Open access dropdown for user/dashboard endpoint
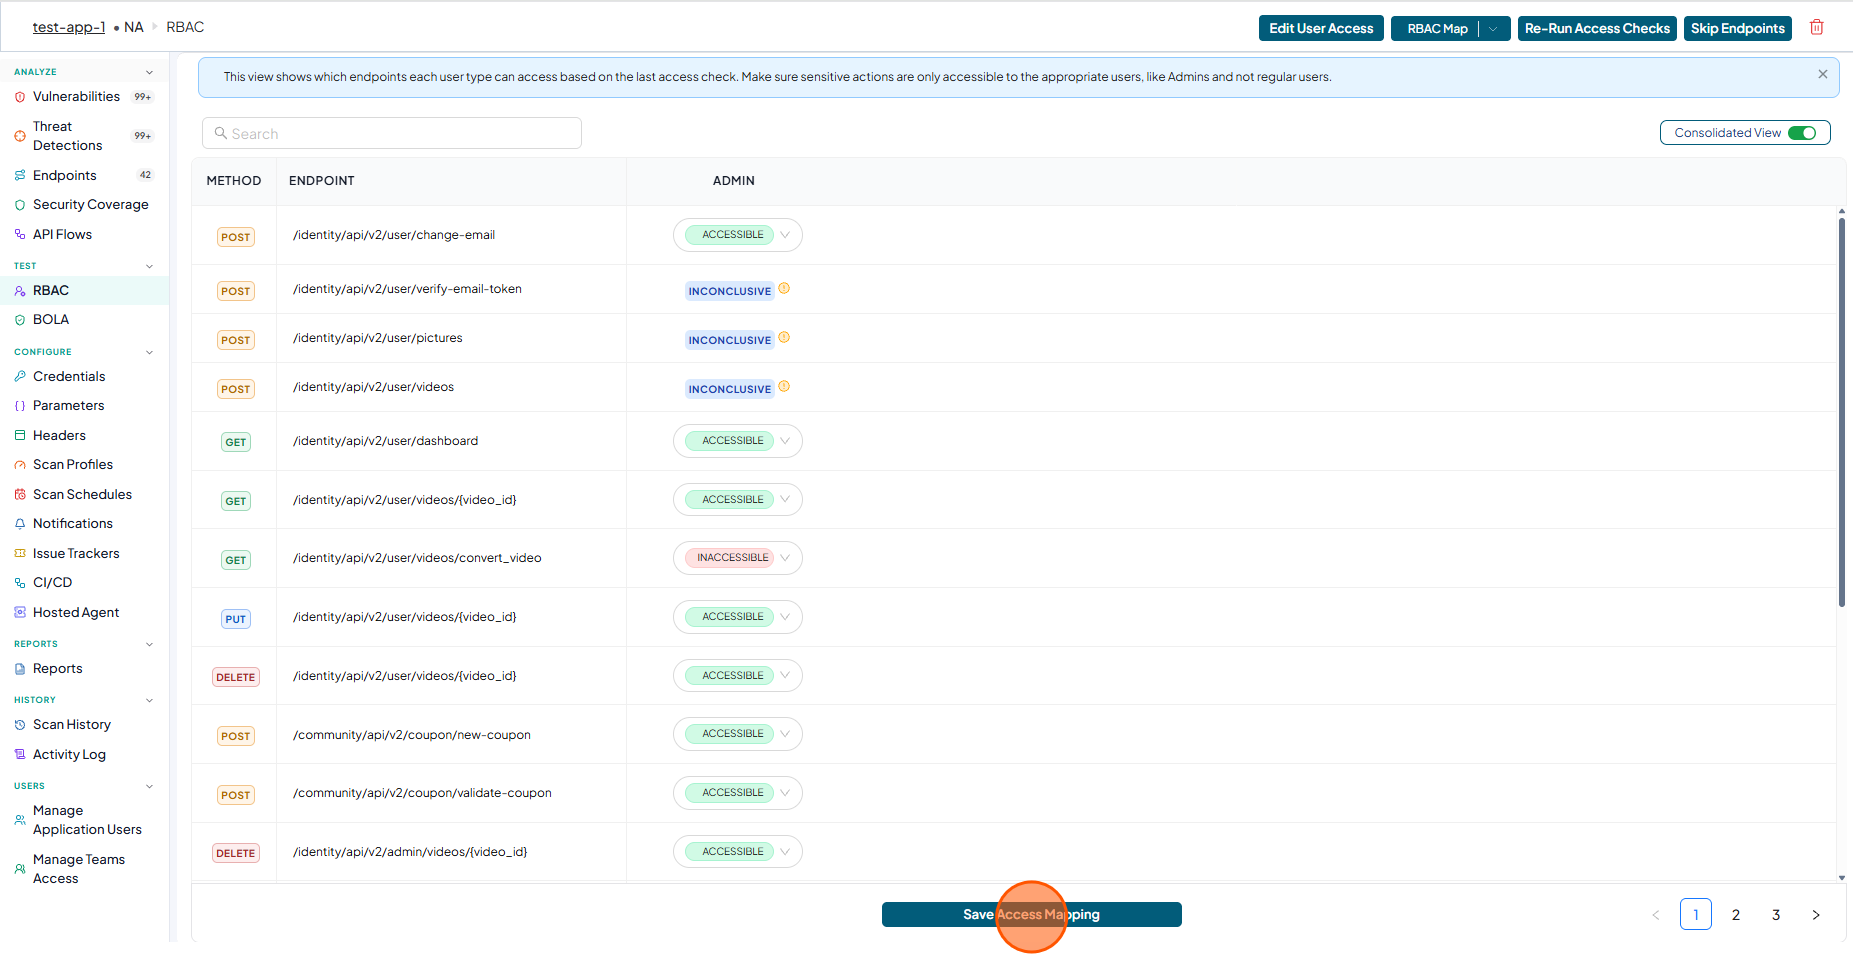Viewport: 1853px width, 954px height. 738,441
